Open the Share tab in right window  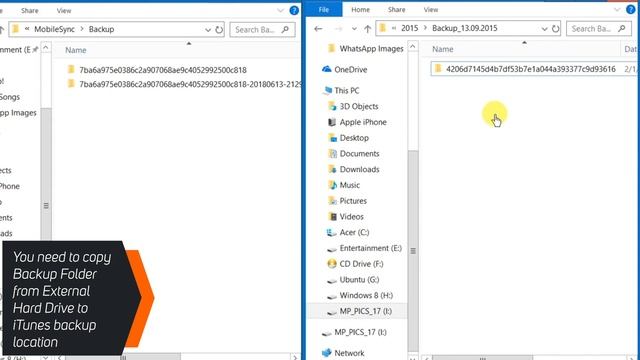(x=396, y=9)
